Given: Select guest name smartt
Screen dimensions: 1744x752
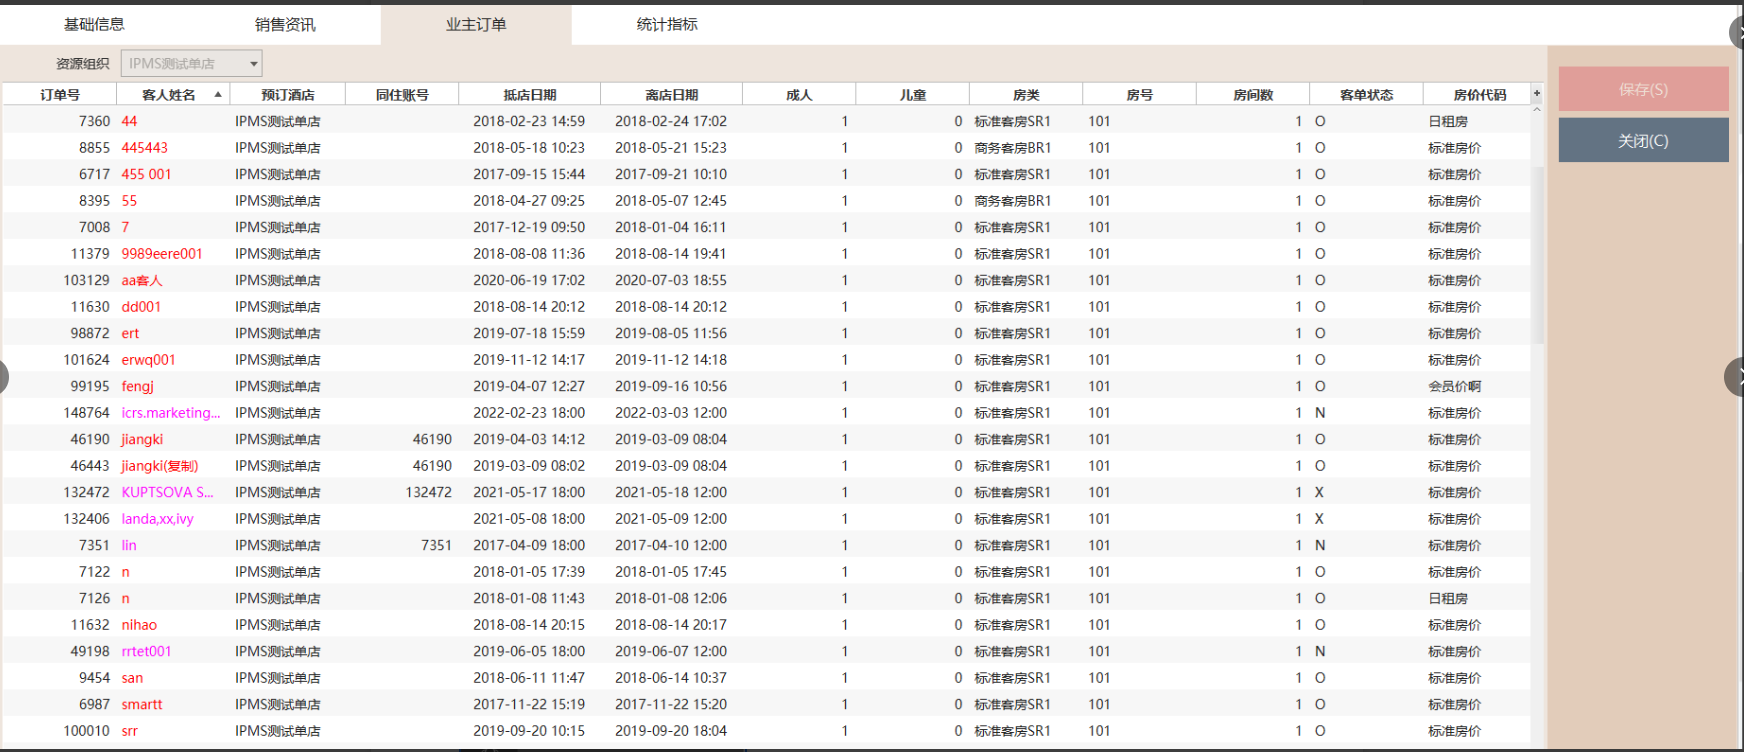Looking at the screenshot, I should [x=142, y=704].
